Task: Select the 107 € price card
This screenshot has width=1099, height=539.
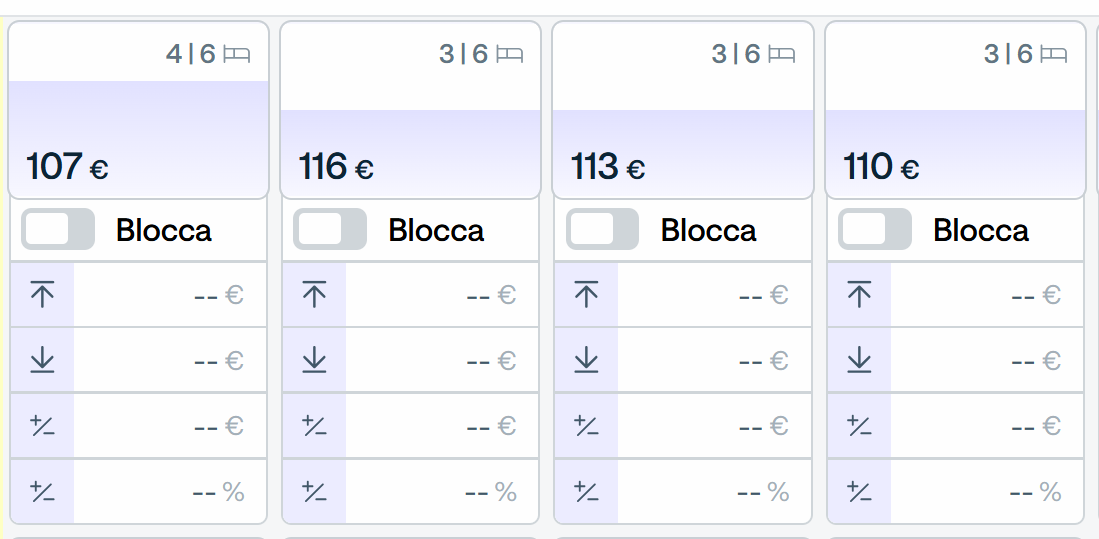Action: pyautogui.click(x=138, y=110)
